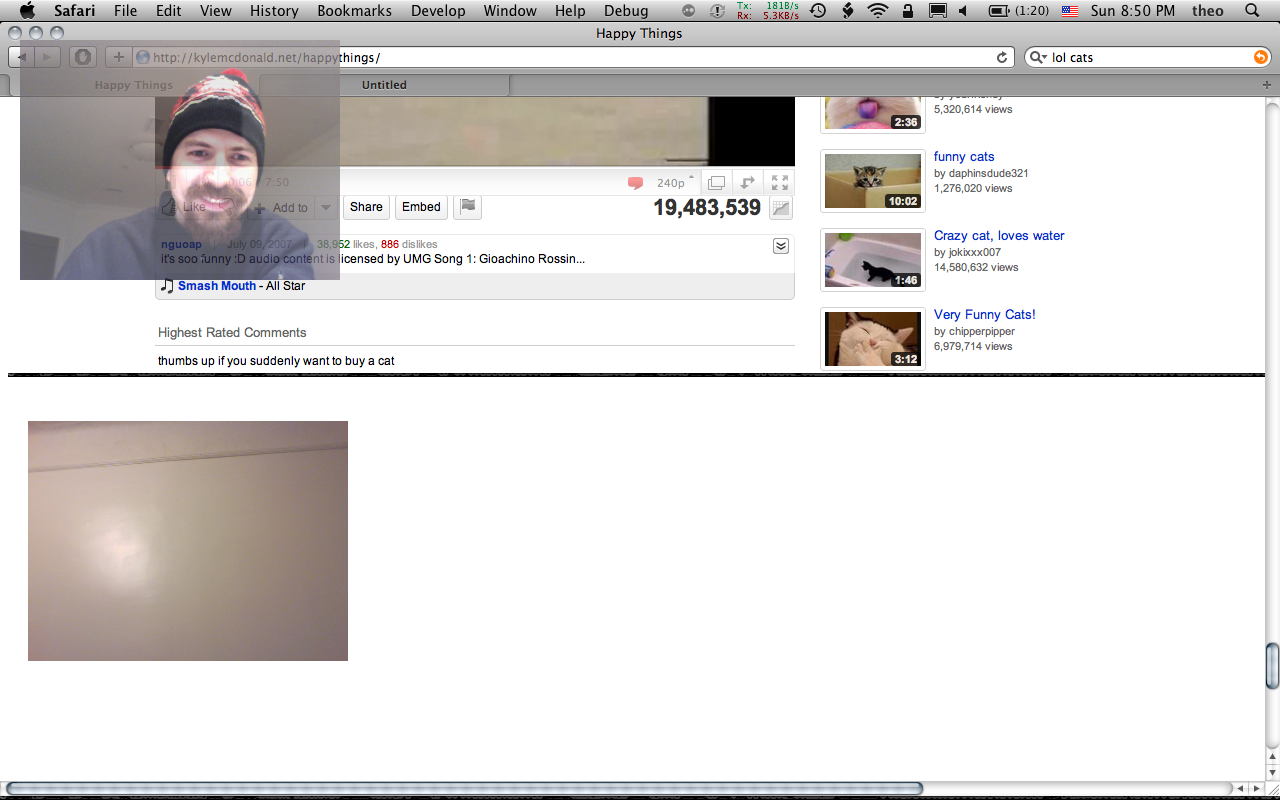Screen dimensions: 1280x800
Task: Enter fullscreen video mode
Action: (780, 183)
